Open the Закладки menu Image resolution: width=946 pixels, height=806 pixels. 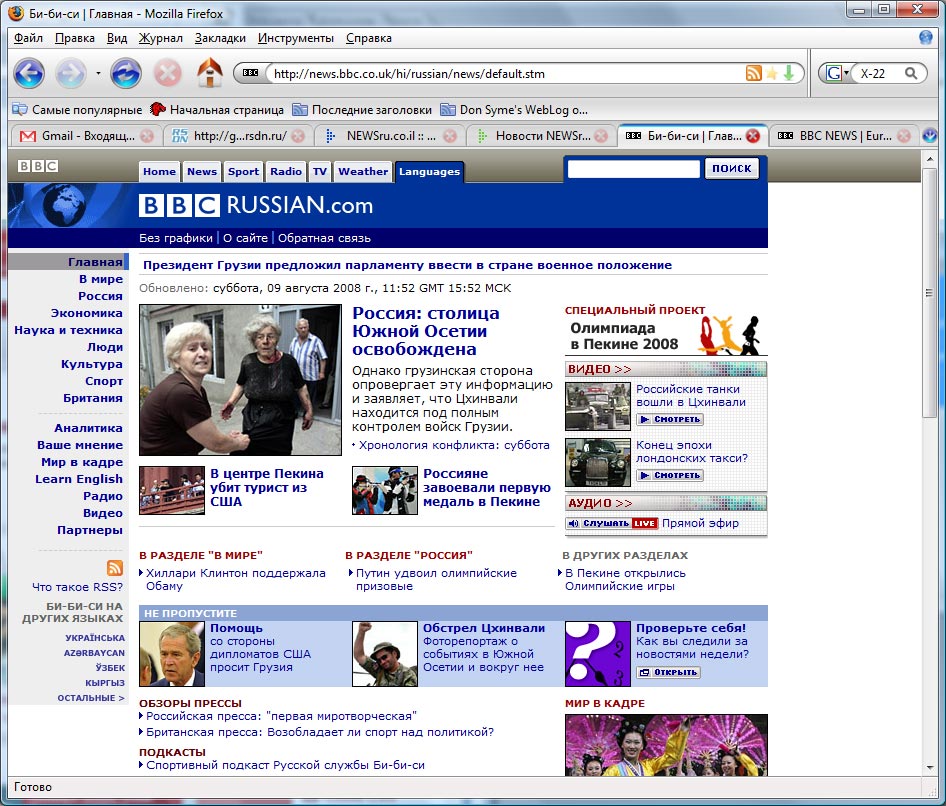[x=220, y=38]
